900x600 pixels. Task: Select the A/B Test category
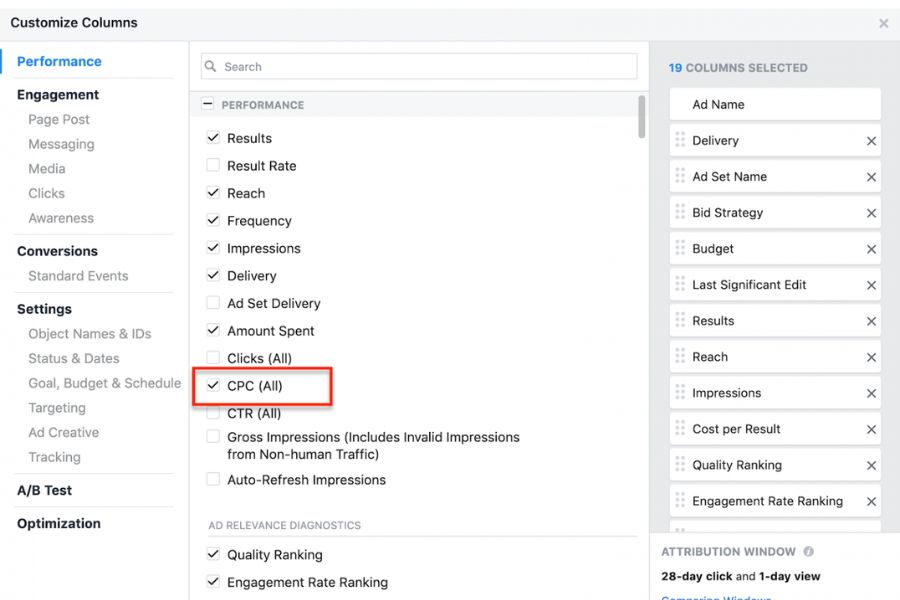(x=44, y=491)
